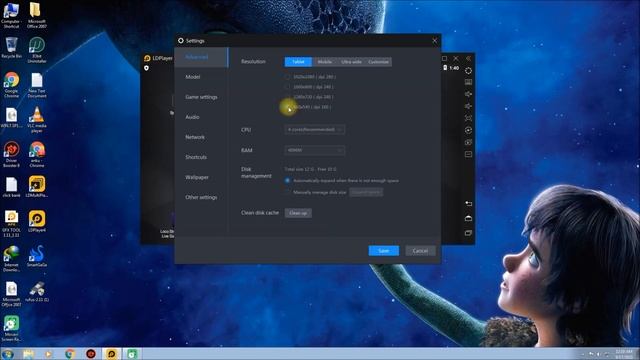640x360 pixels.
Task: Choose the 960x540 resolution radio button
Action: point(287,107)
